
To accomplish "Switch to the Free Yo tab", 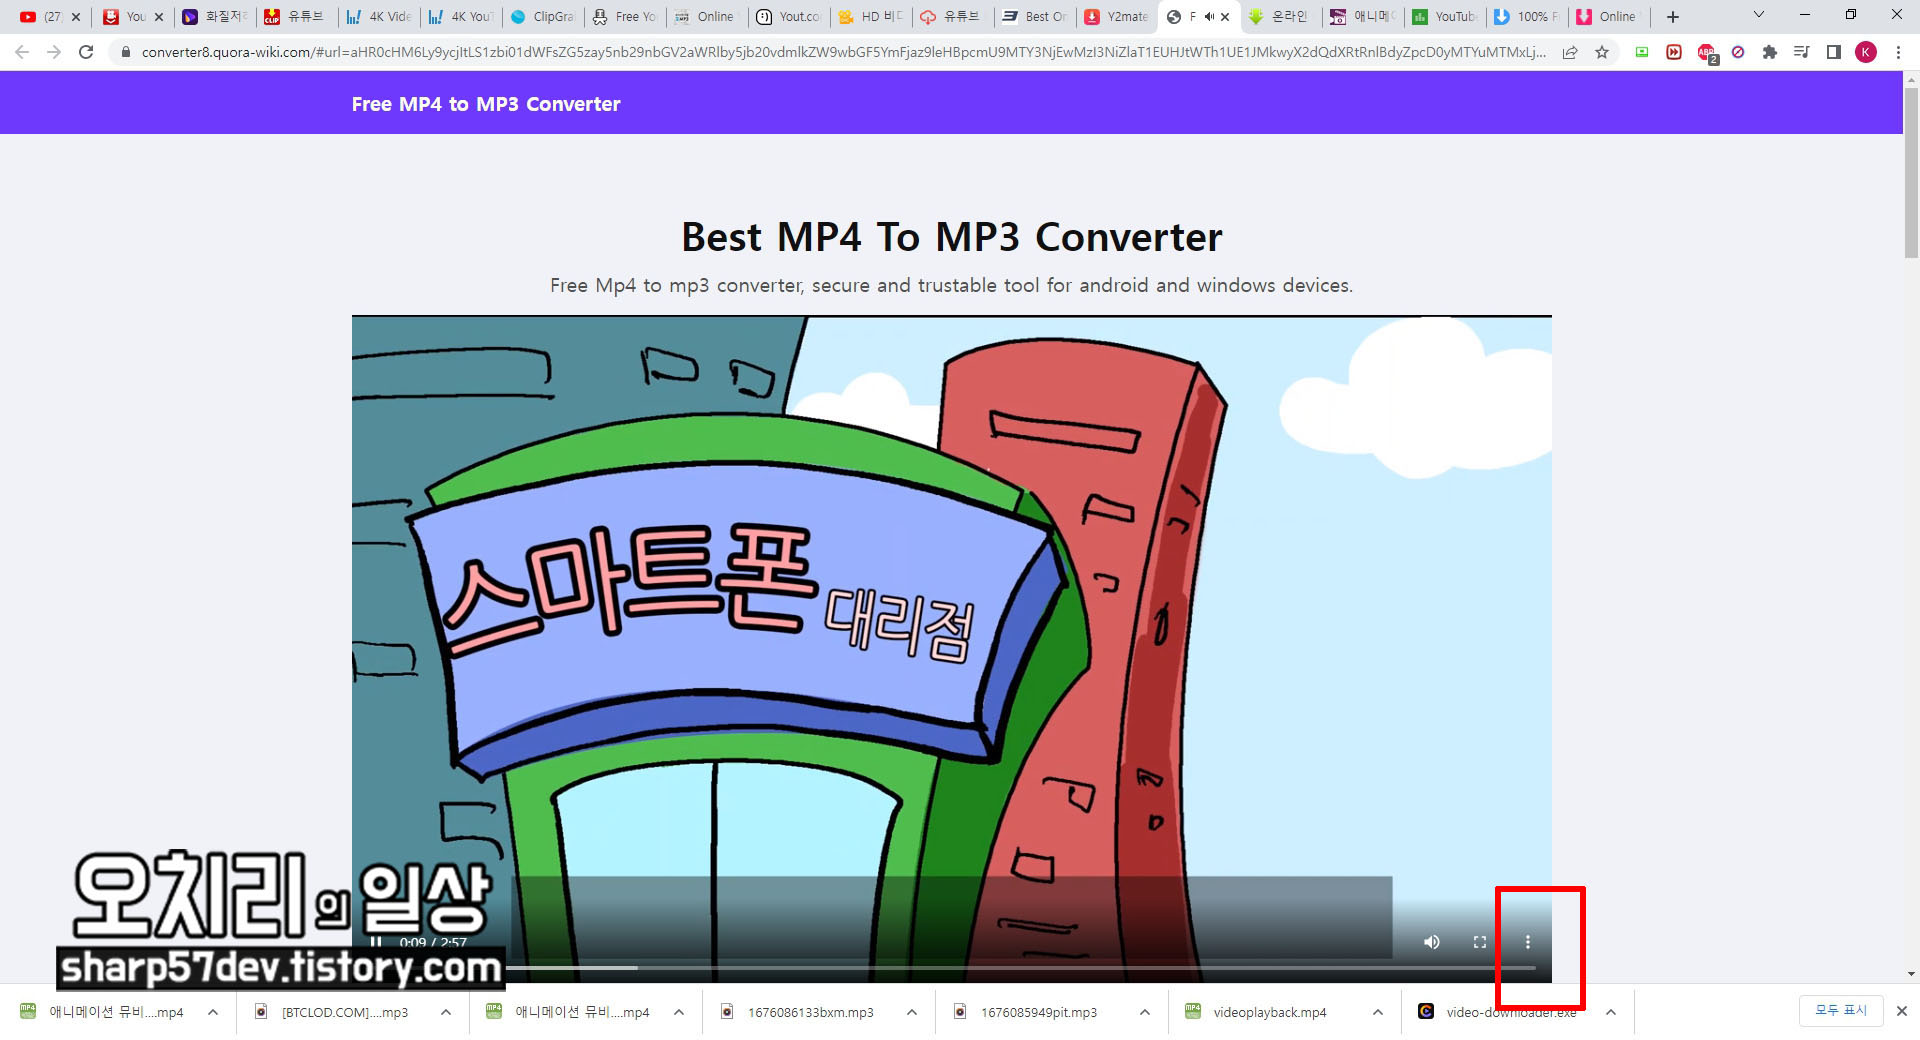I will (x=625, y=17).
